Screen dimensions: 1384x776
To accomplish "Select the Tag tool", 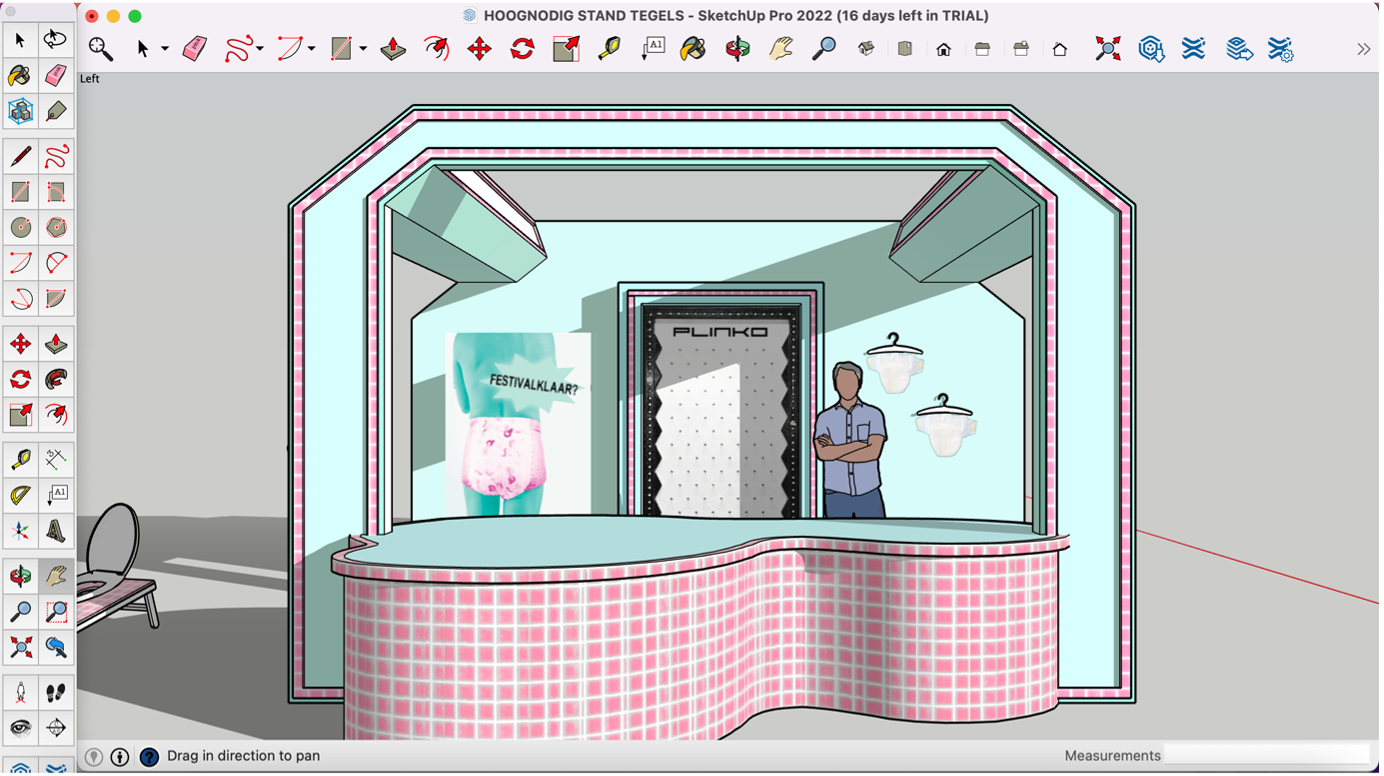I will [x=56, y=111].
